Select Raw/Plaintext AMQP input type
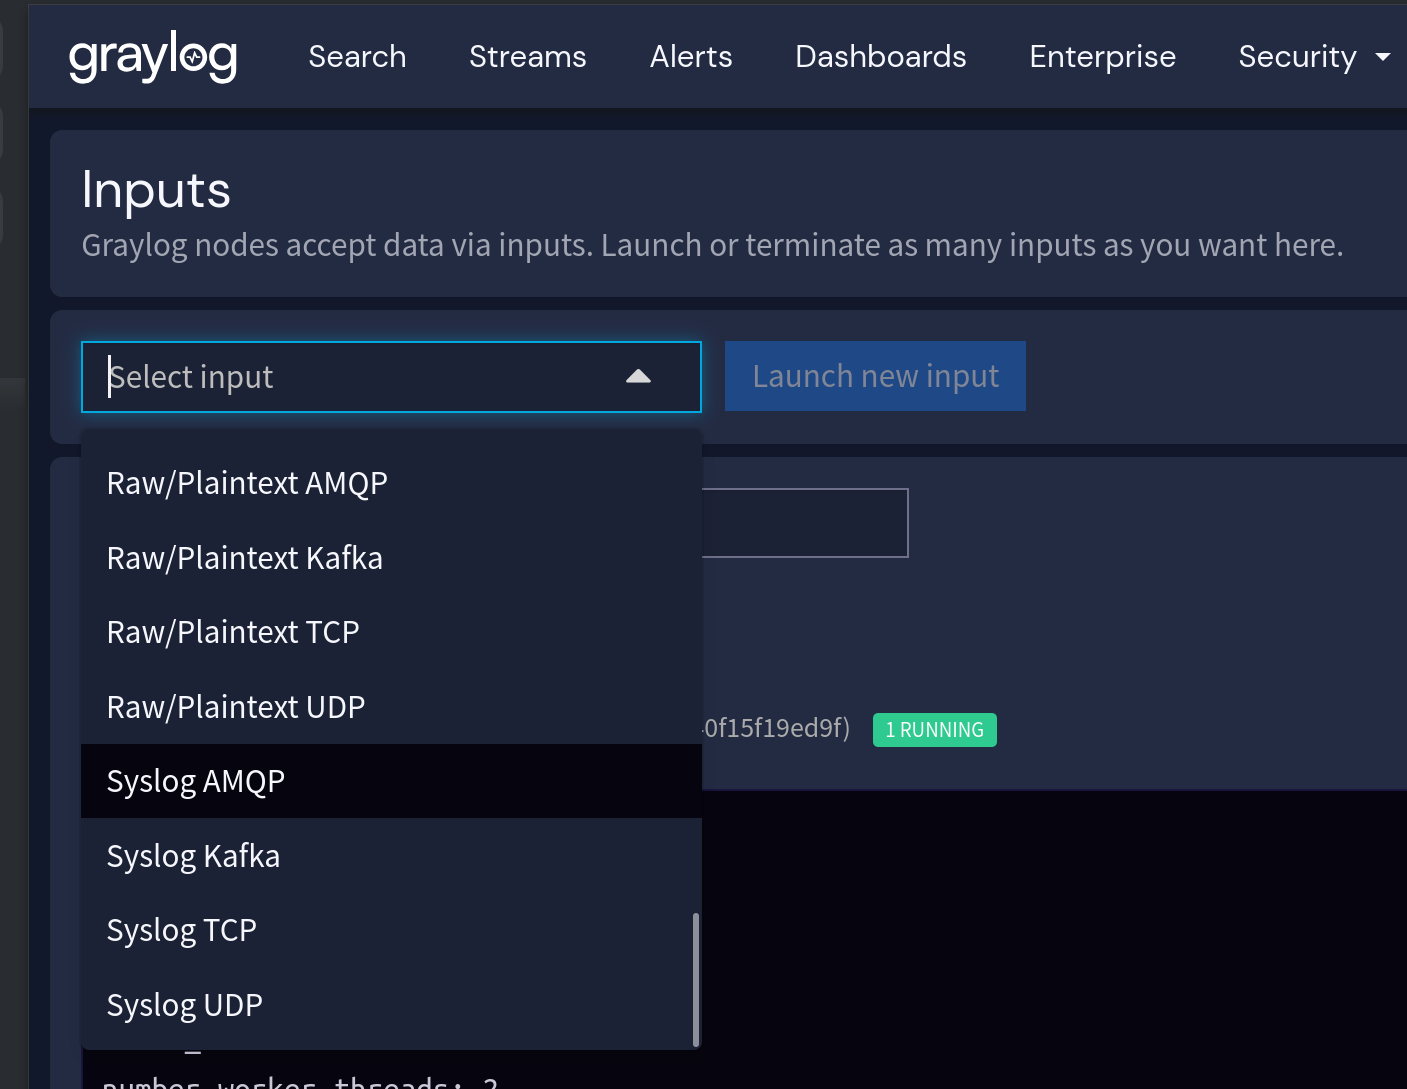This screenshot has width=1407, height=1089. [247, 483]
